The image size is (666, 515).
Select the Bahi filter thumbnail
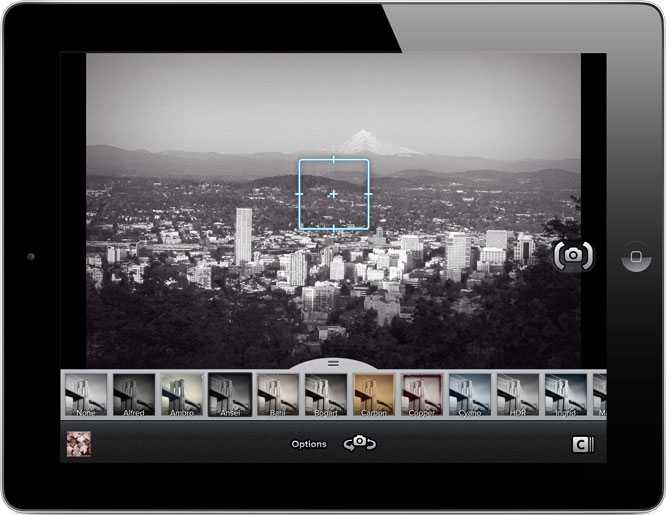click(x=278, y=394)
